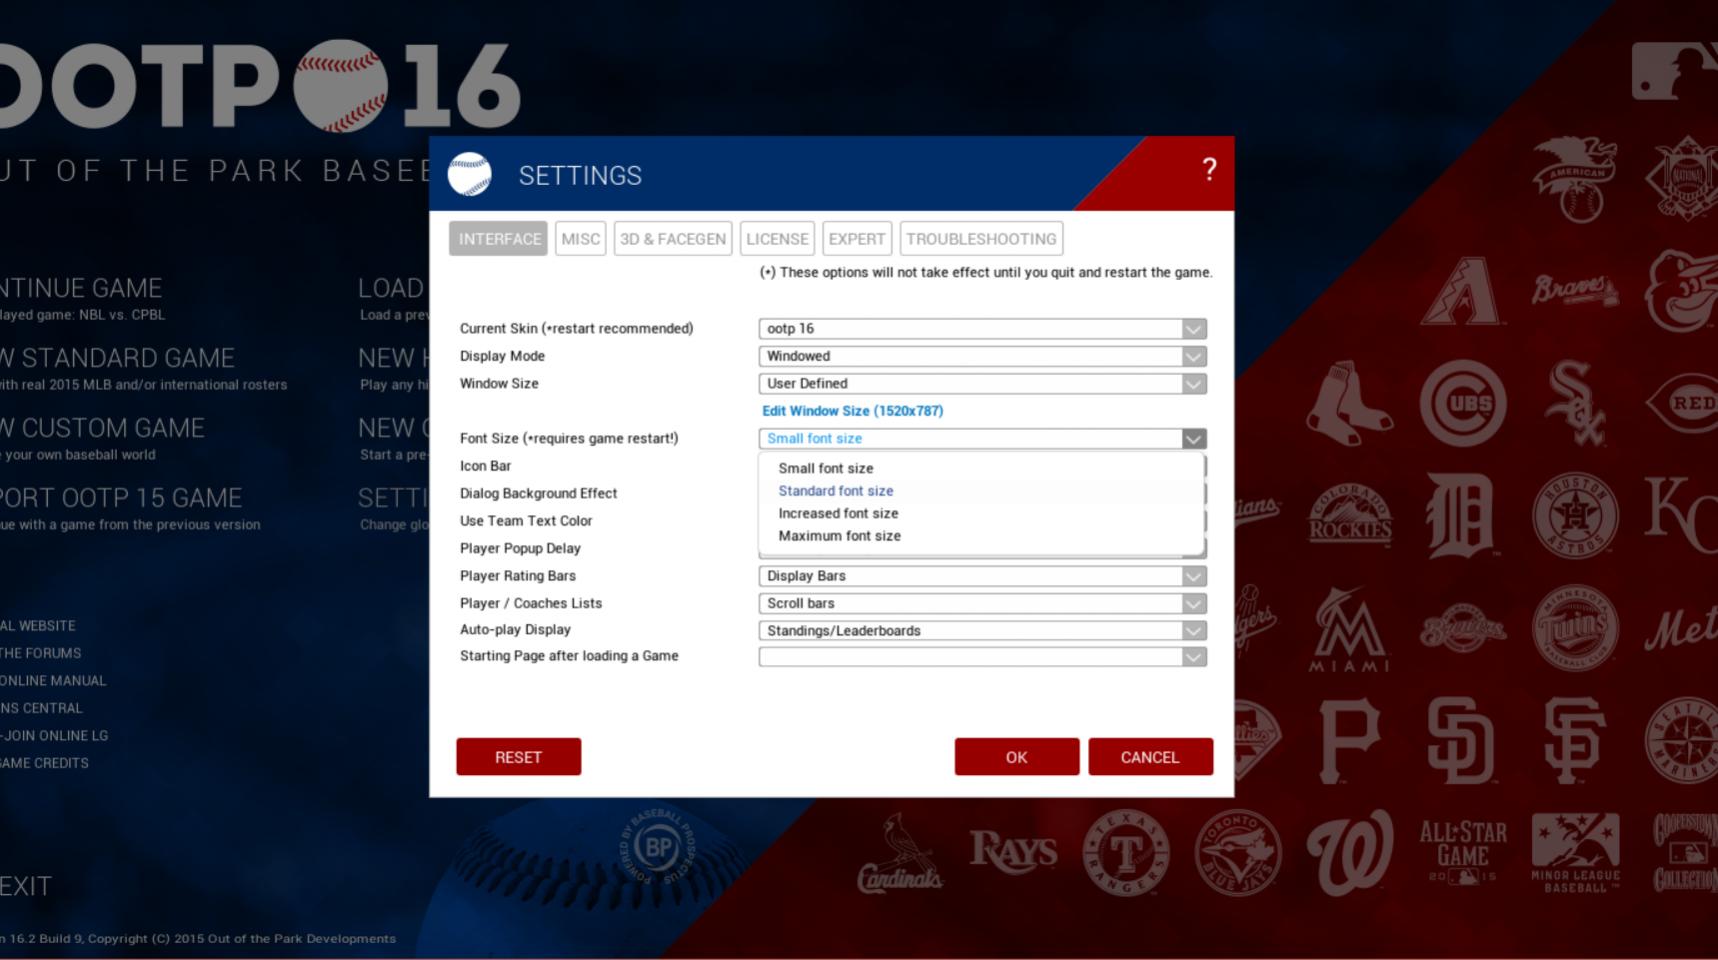The image size is (1718, 960).
Task: Choose Standard font size option
Action: point(980,491)
